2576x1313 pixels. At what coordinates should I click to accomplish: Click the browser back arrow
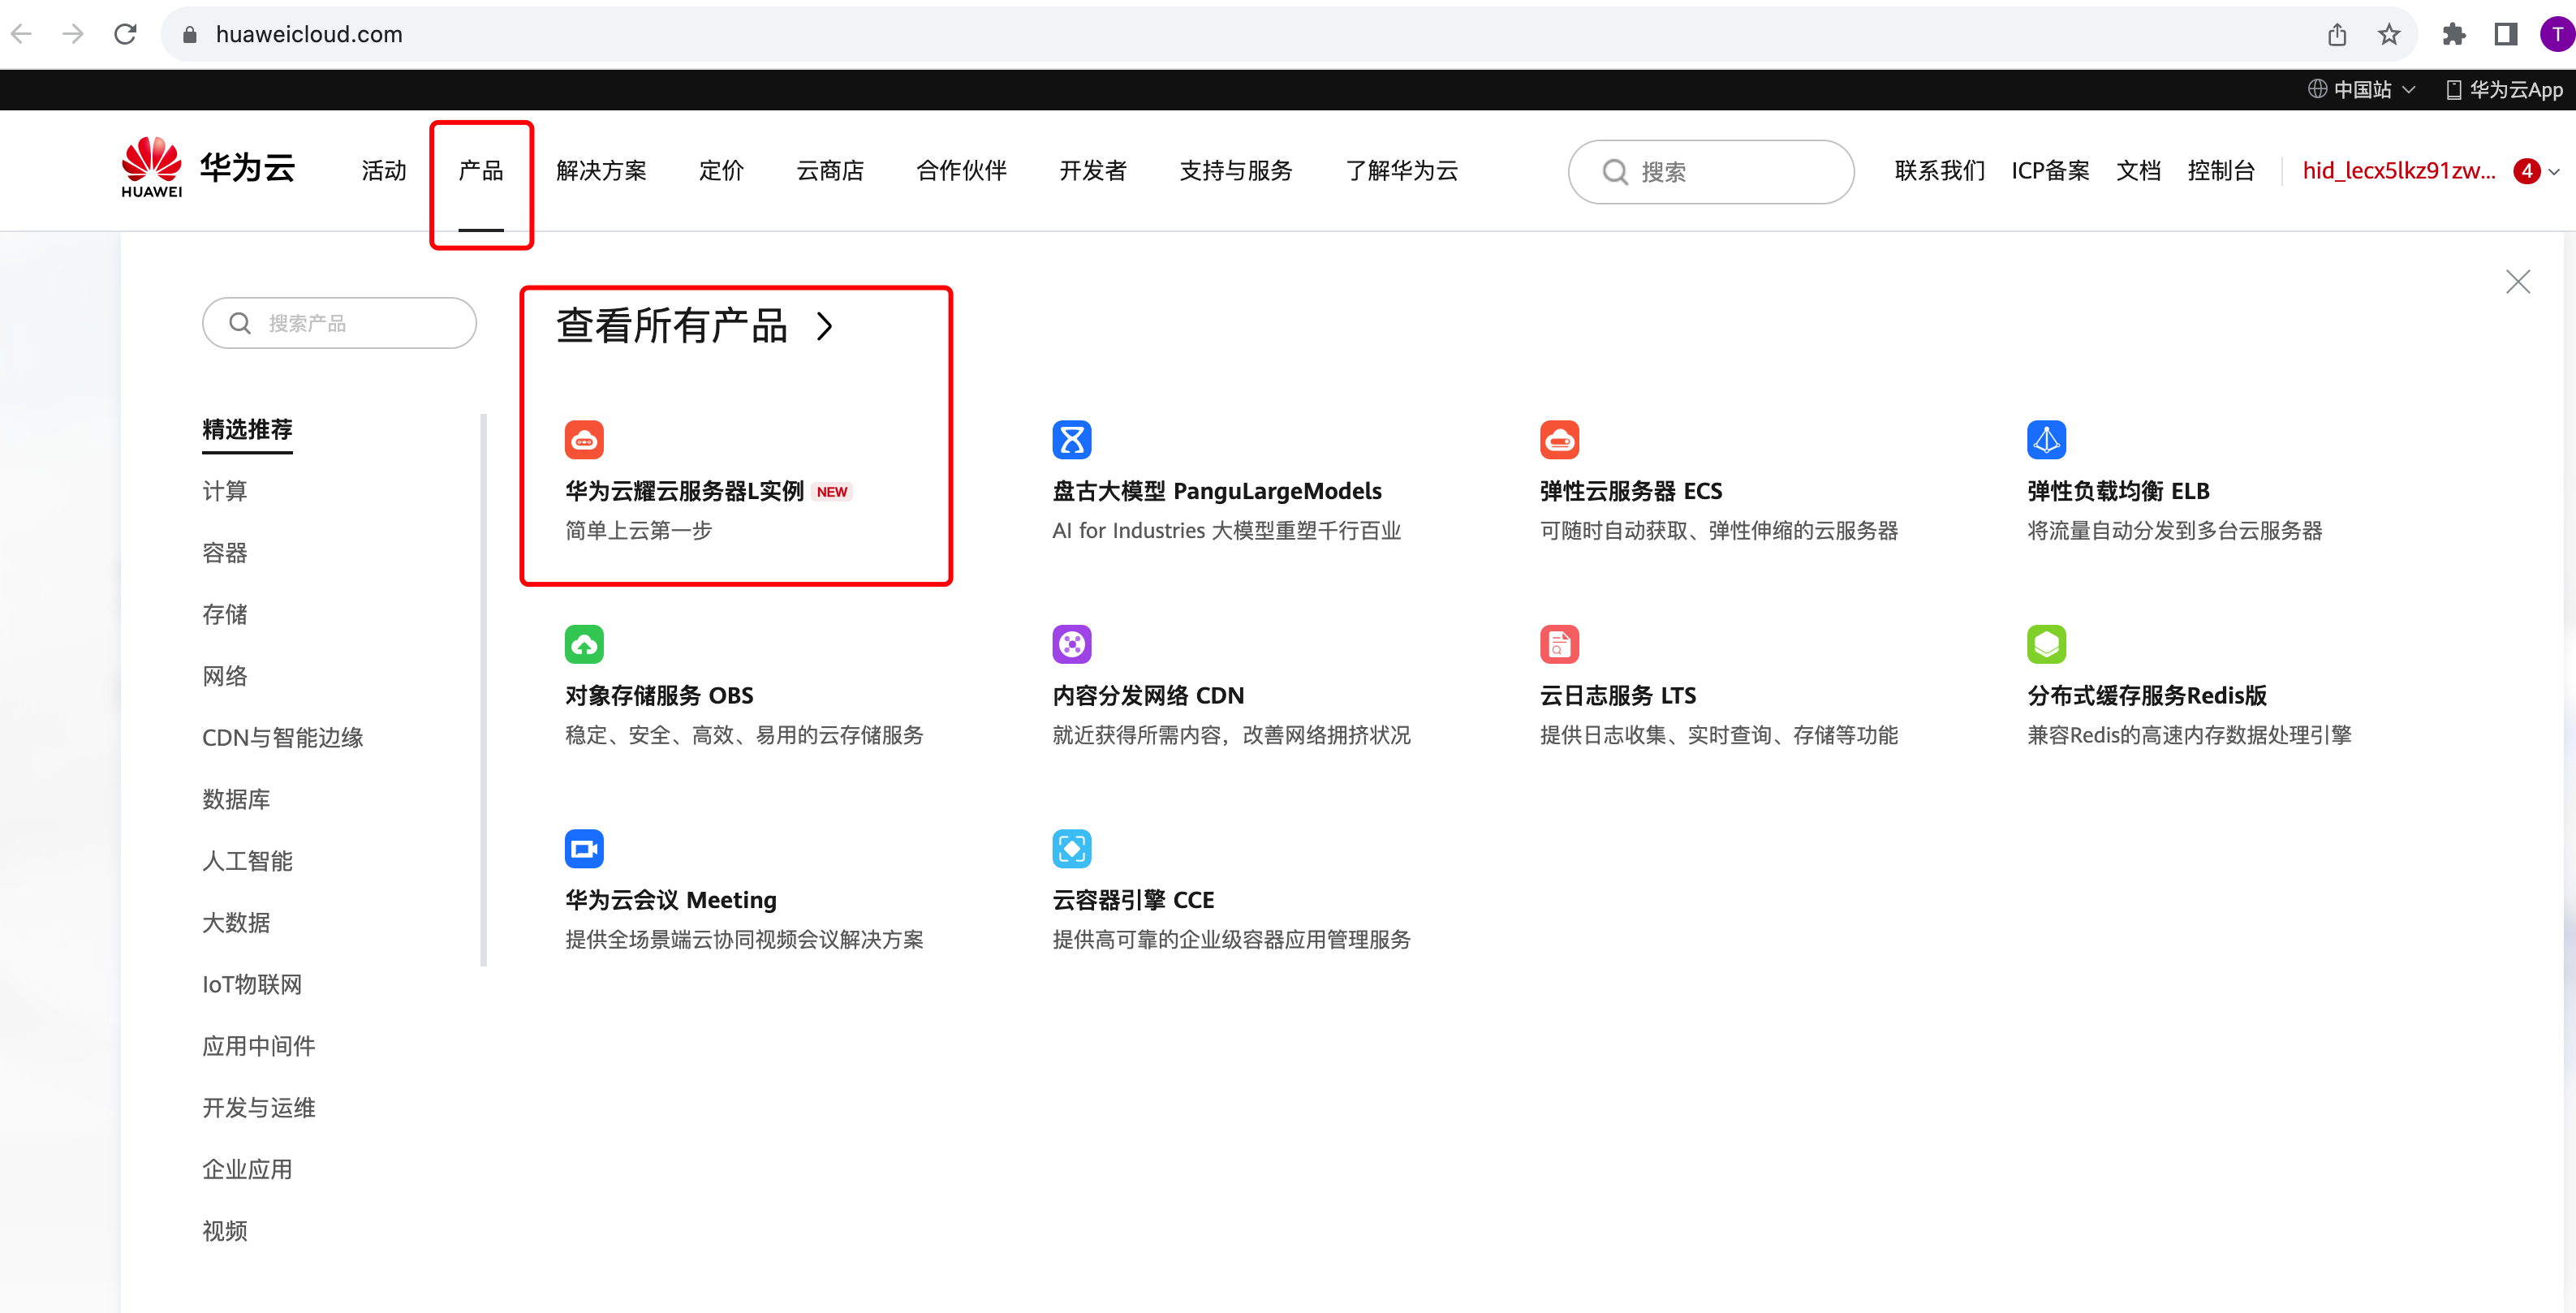pos(22,34)
